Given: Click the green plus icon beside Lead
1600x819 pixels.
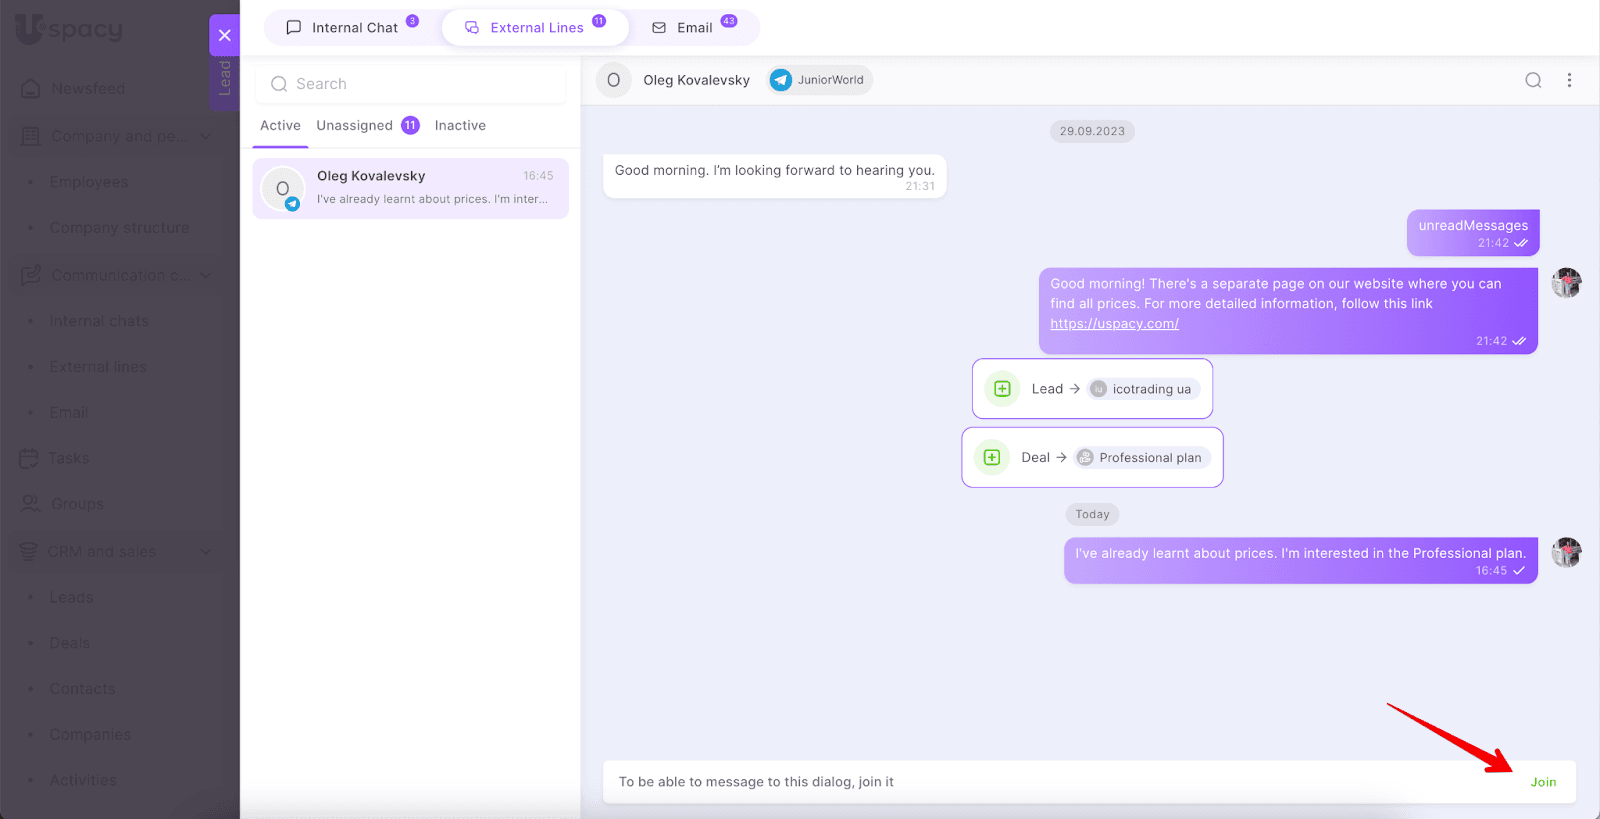Looking at the screenshot, I should pyautogui.click(x=1002, y=389).
